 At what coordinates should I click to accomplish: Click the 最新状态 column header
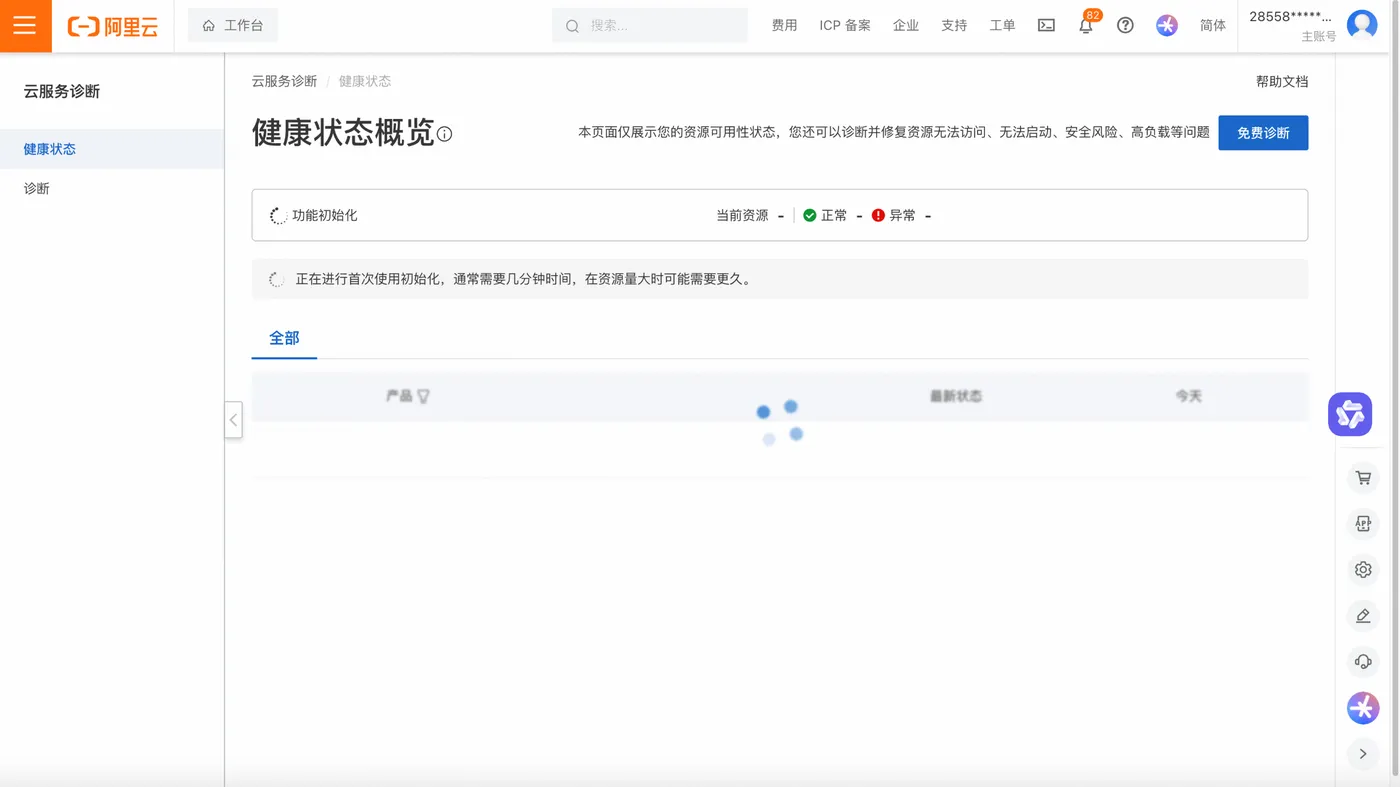(x=956, y=396)
